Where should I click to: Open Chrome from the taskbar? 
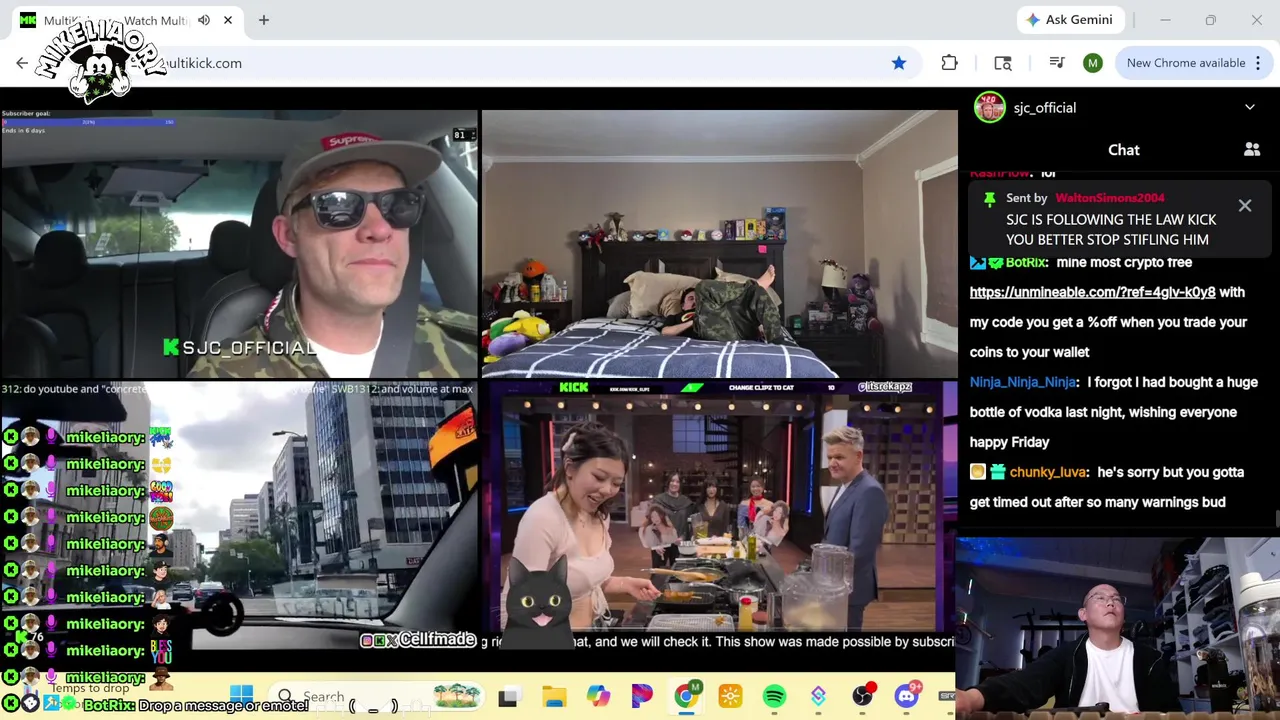[x=686, y=696]
